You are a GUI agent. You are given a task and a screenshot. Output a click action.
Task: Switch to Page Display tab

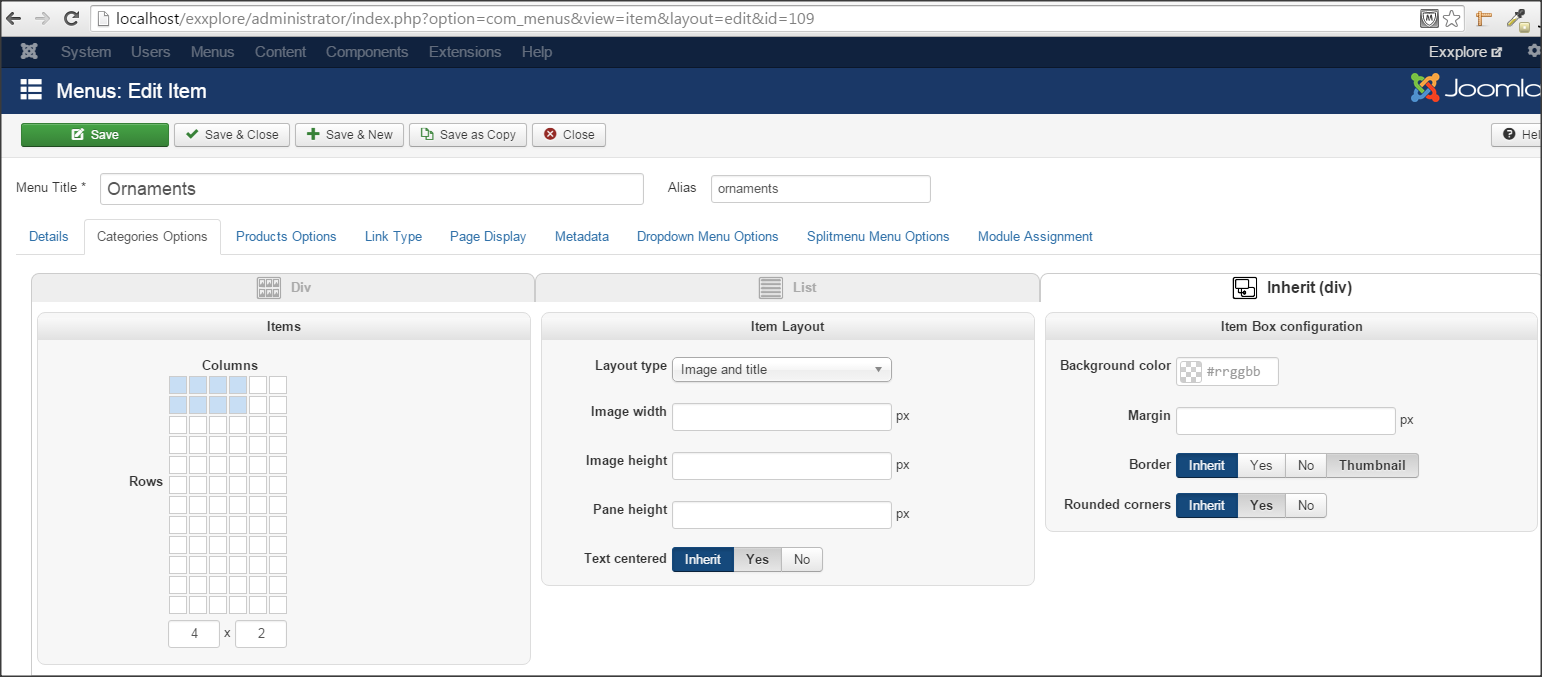488,237
